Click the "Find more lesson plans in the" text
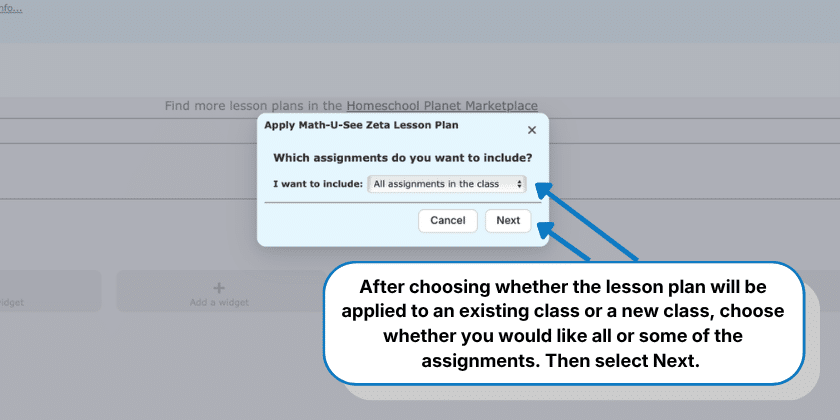 tap(254, 106)
